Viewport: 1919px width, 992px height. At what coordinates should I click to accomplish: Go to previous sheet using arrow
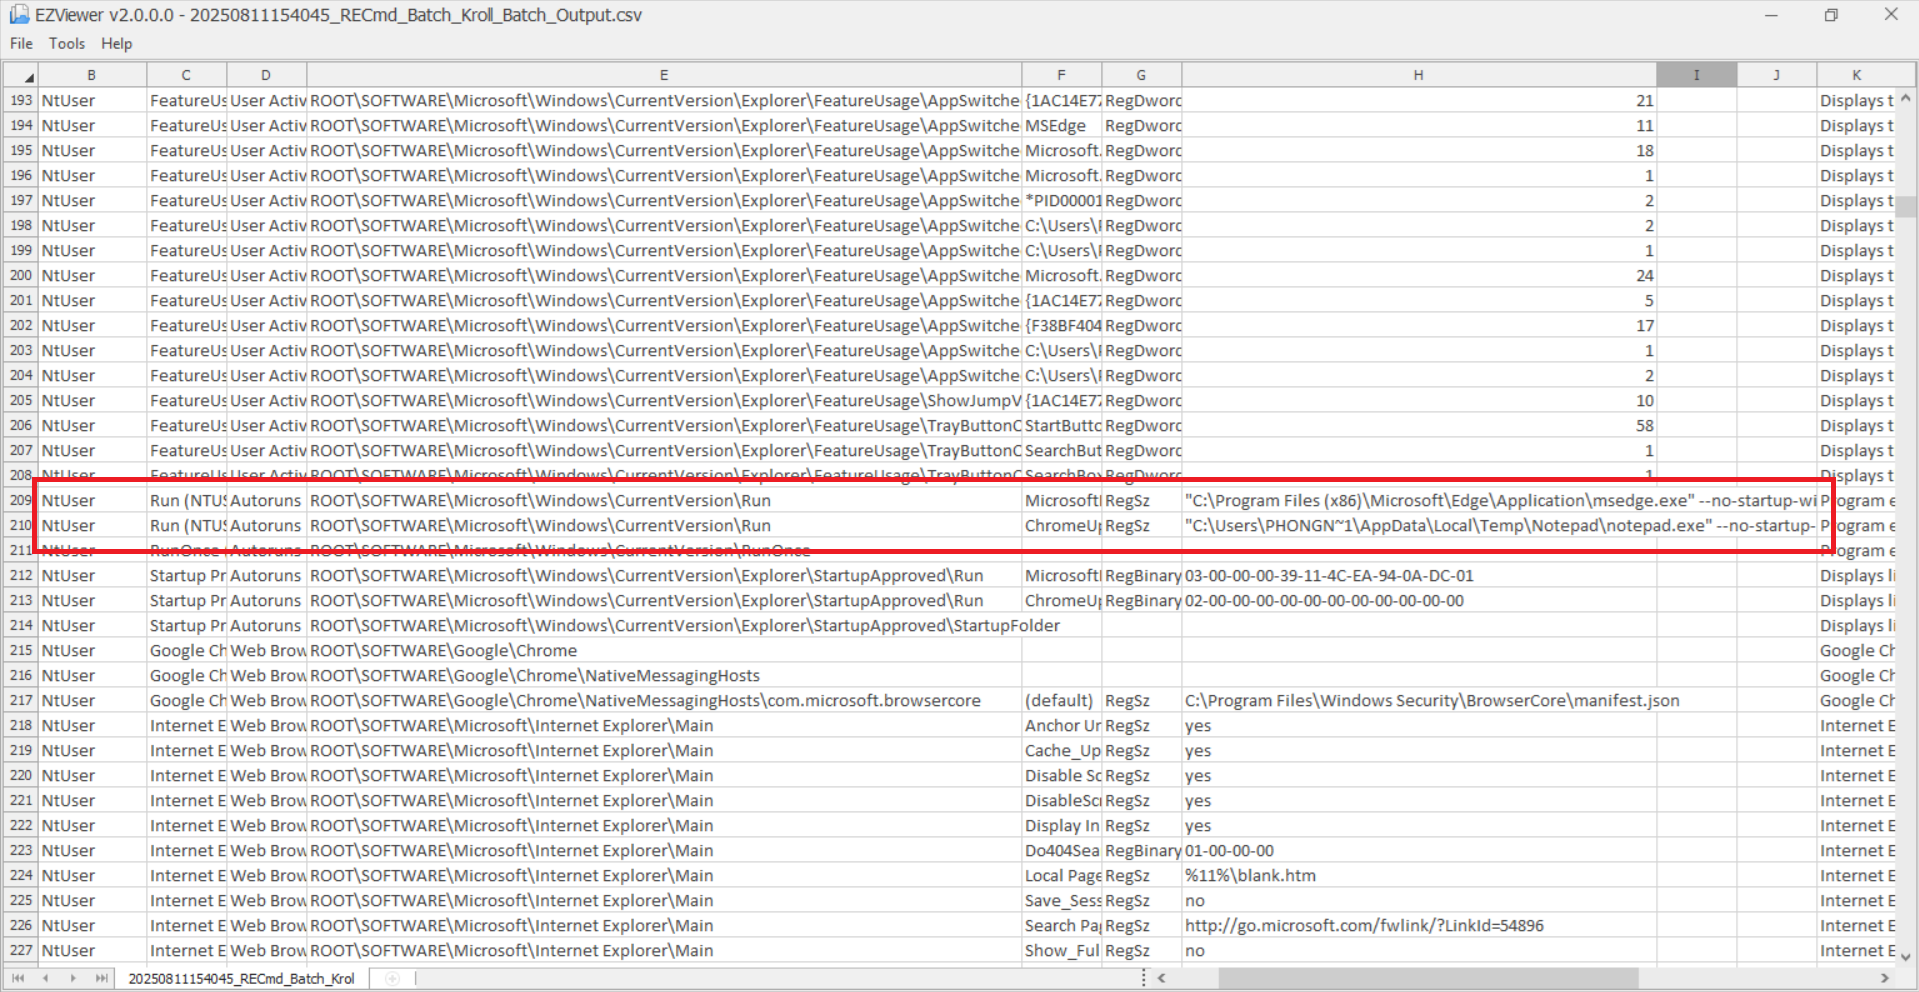click(x=45, y=978)
